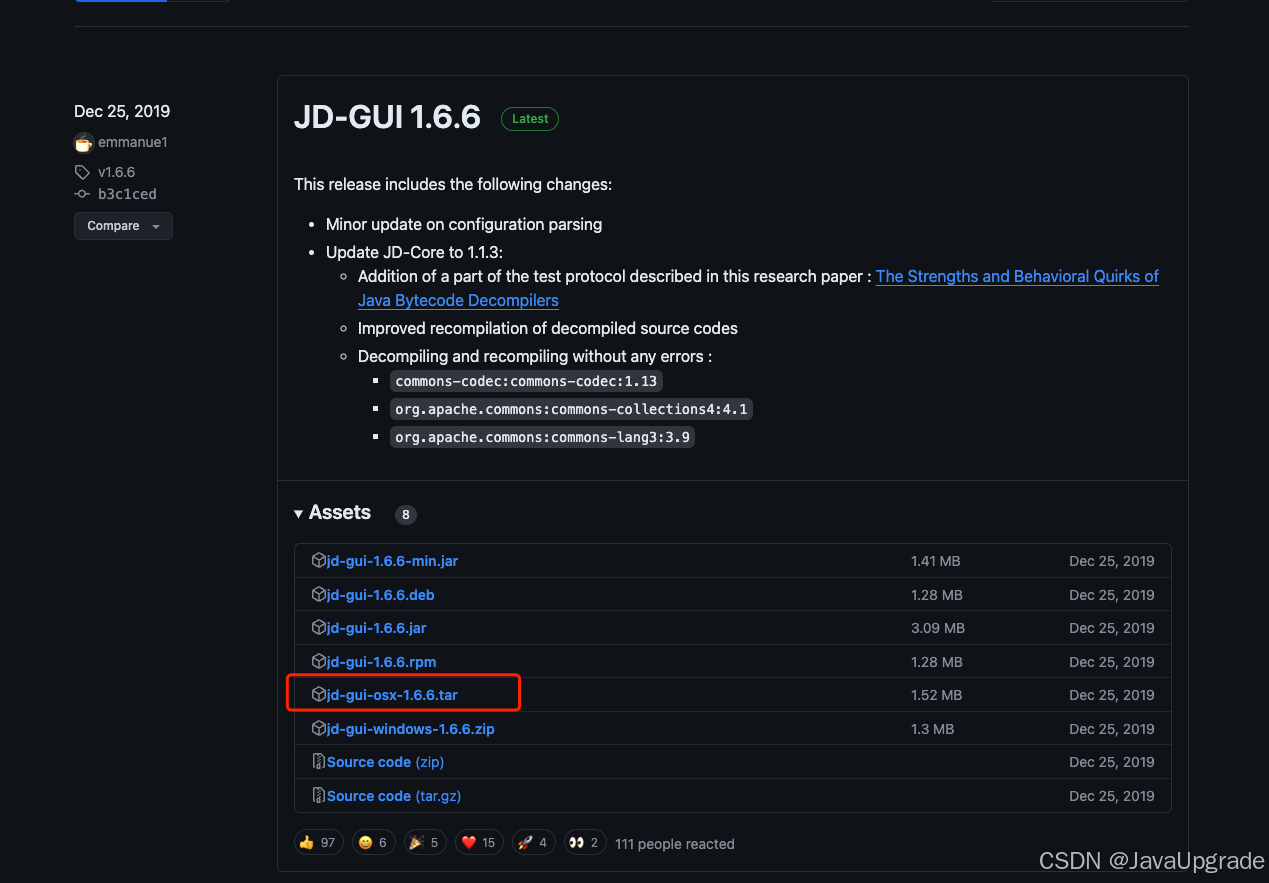
Task: Open the JD-GUI 1.6.6 release title
Action: coord(387,117)
